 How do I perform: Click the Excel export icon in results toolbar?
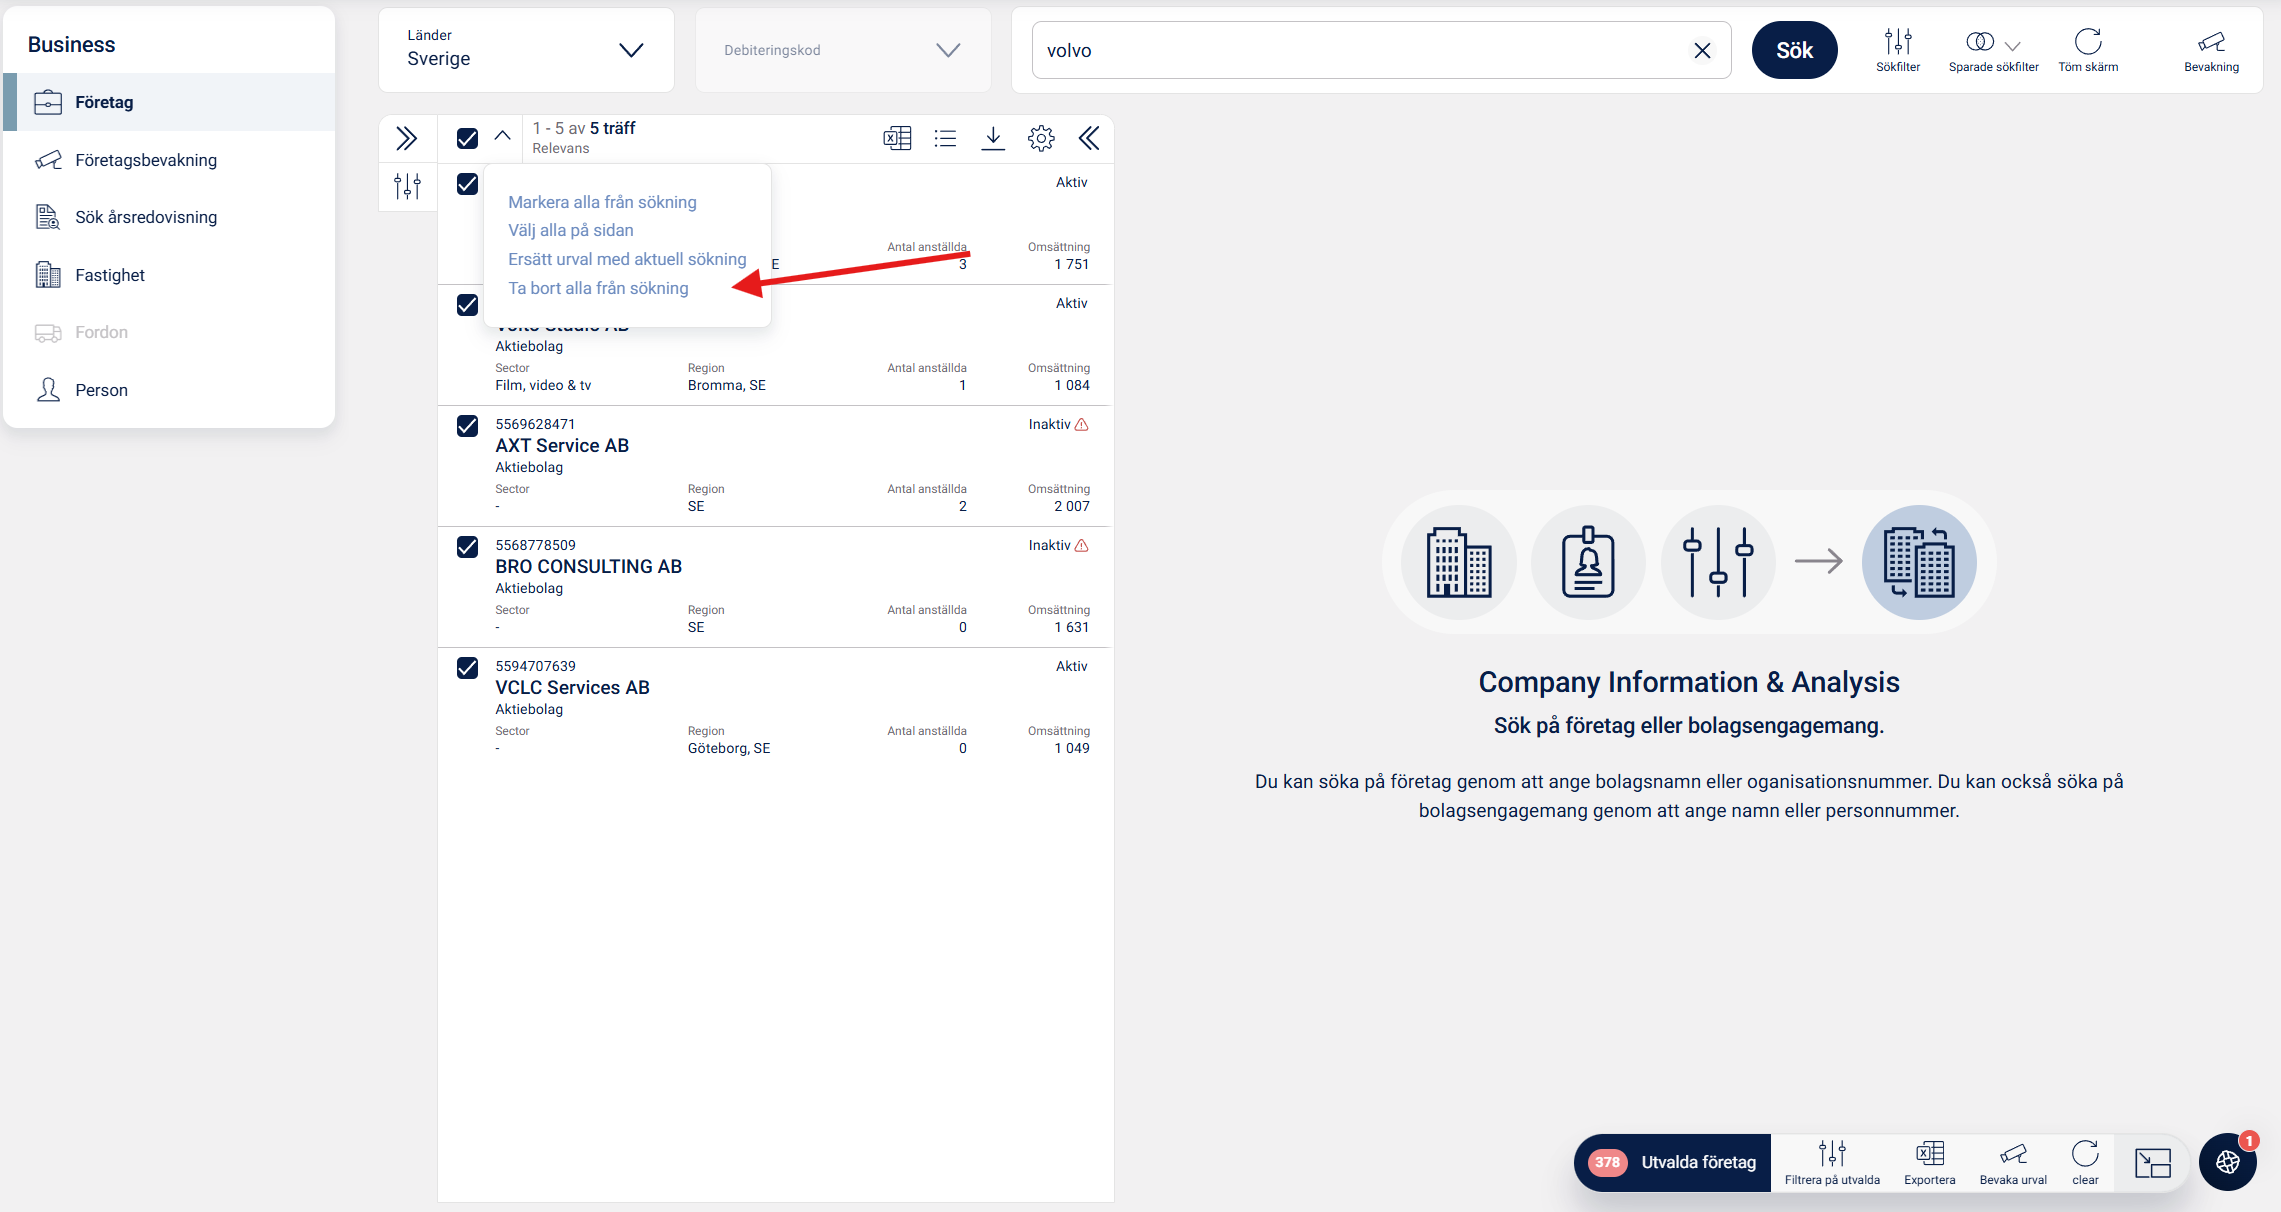897,138
